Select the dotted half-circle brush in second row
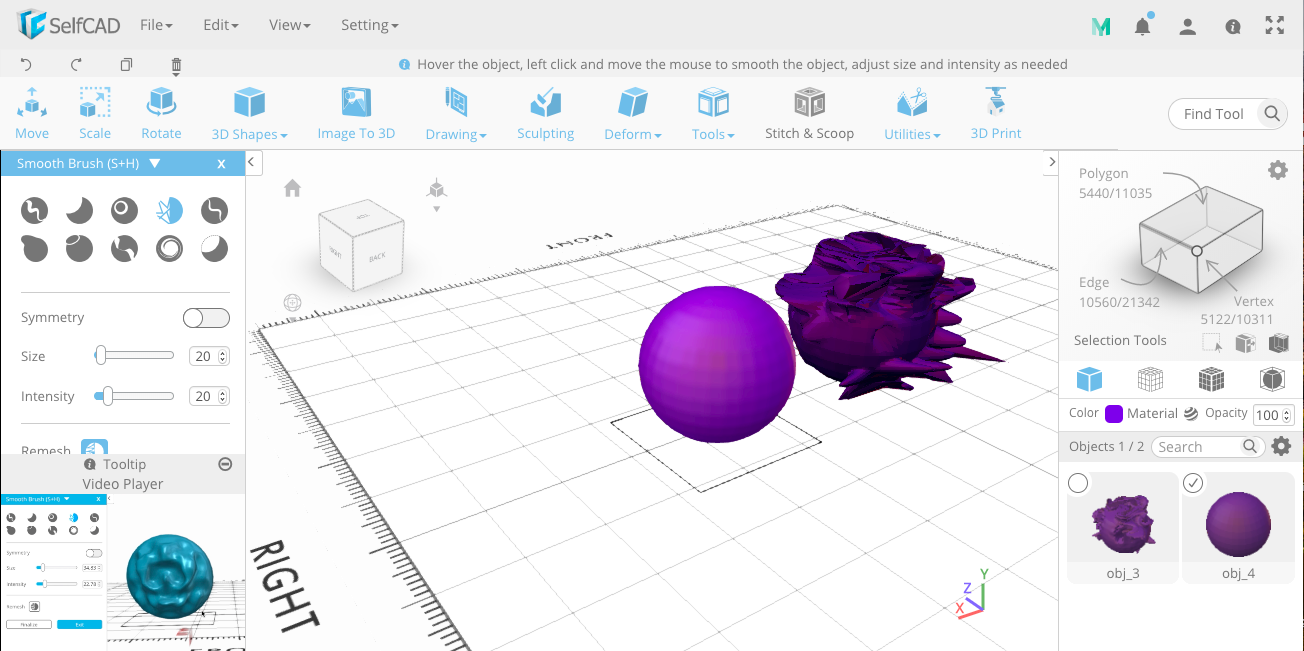 (x=214, y=248)
